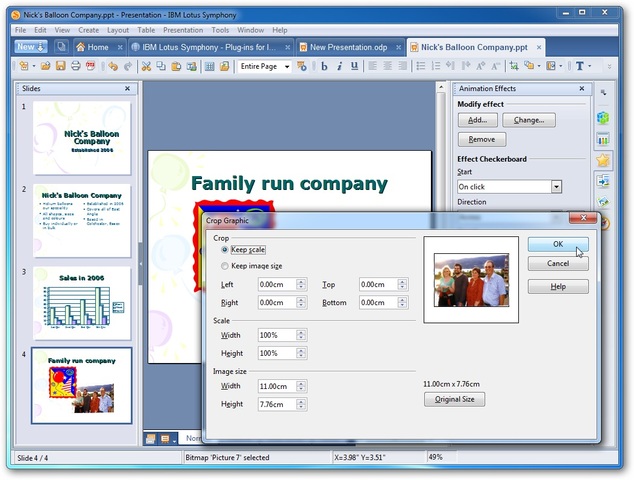Click the Italic formatting icon
This screenshot has height=480, width=634.
pyautogui.click(x=340, y=66)
